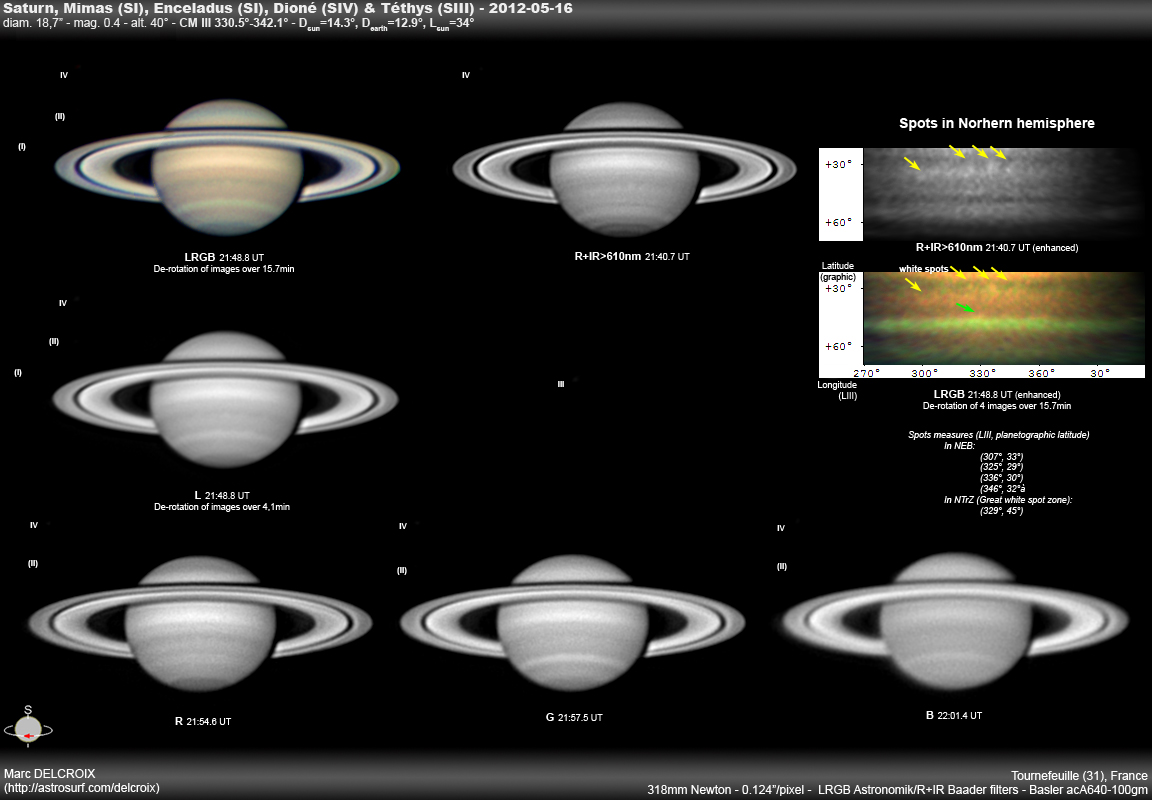Click the '(336°, 30°)' spot measurement
Image resolution: width=1152 pixels, height=800 pixels.
click(1001, 478)
